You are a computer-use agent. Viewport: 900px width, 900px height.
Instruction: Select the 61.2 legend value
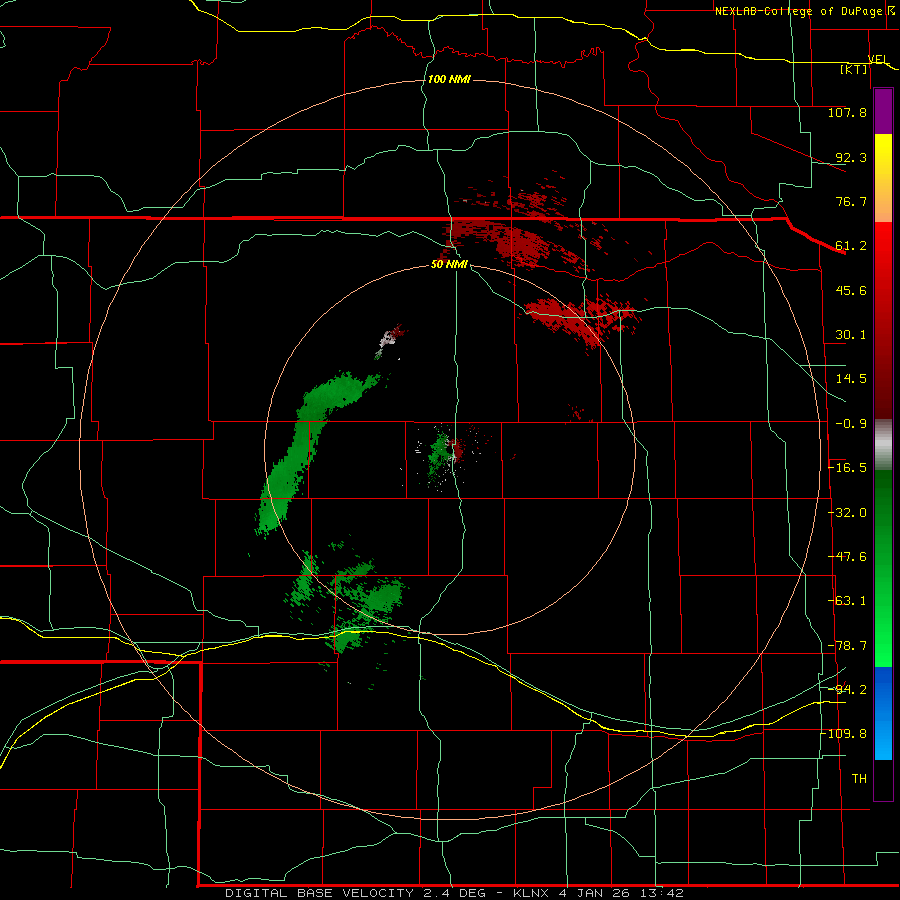851,246
